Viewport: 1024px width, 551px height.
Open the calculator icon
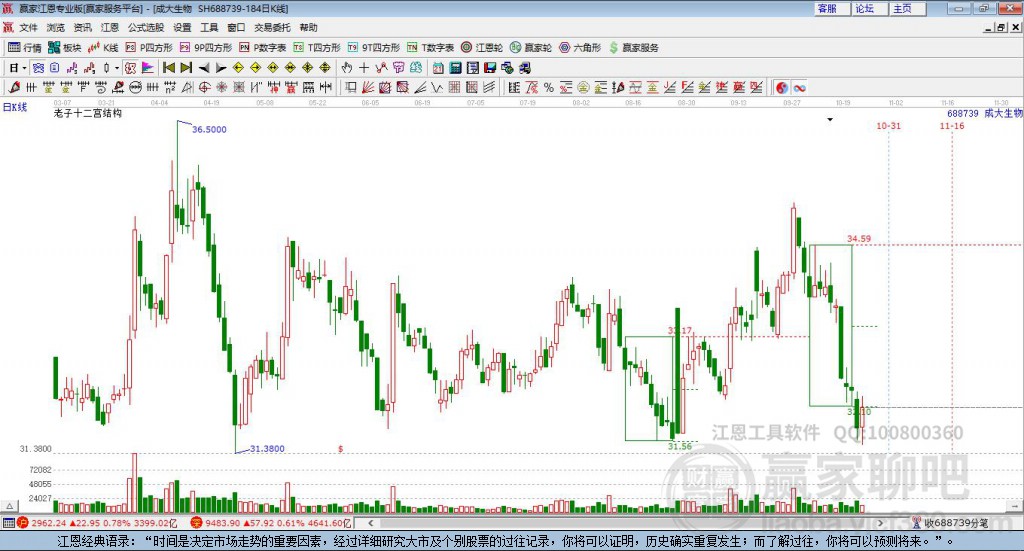coord(455,68)
